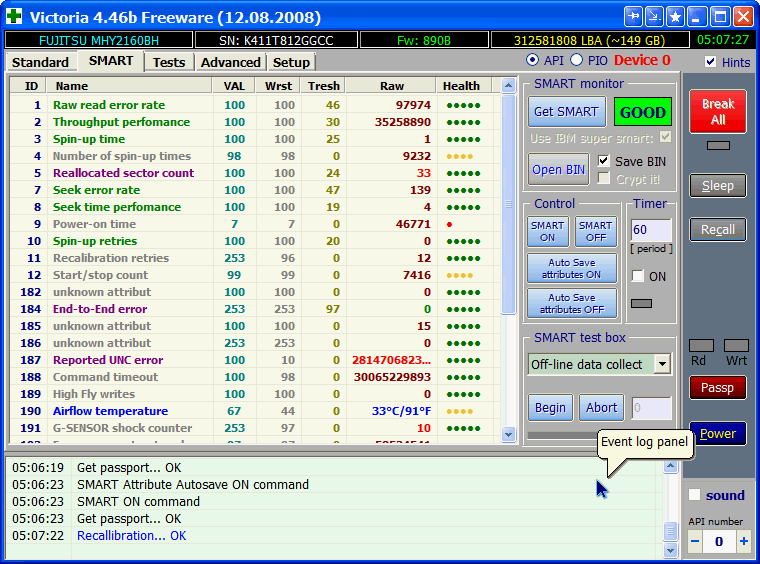Click the SMART ON button
Image resolution: width=760 pixels, height=564 pixels.
547,232
